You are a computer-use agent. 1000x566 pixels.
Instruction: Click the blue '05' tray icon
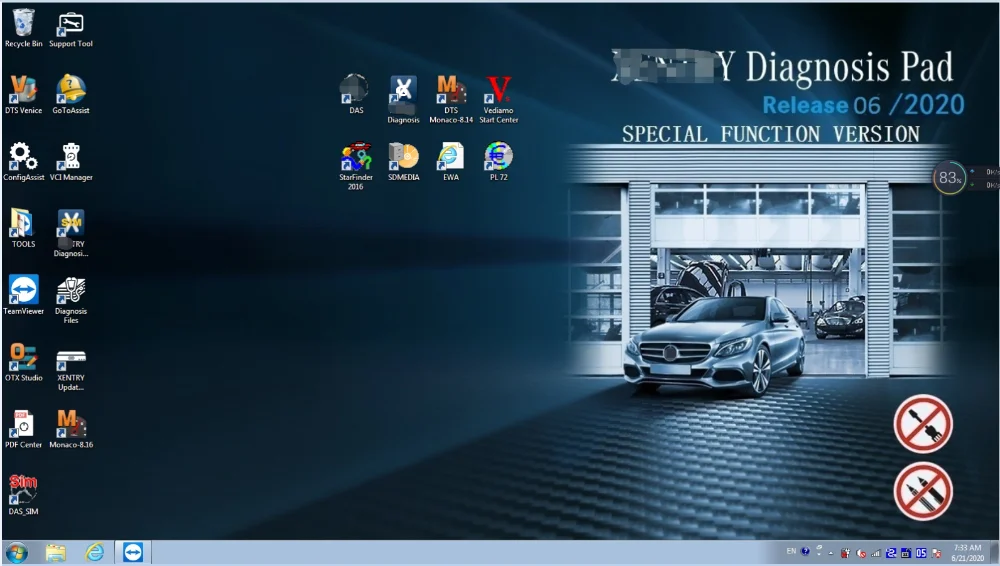pyautogui.click(x=921, y=553)
